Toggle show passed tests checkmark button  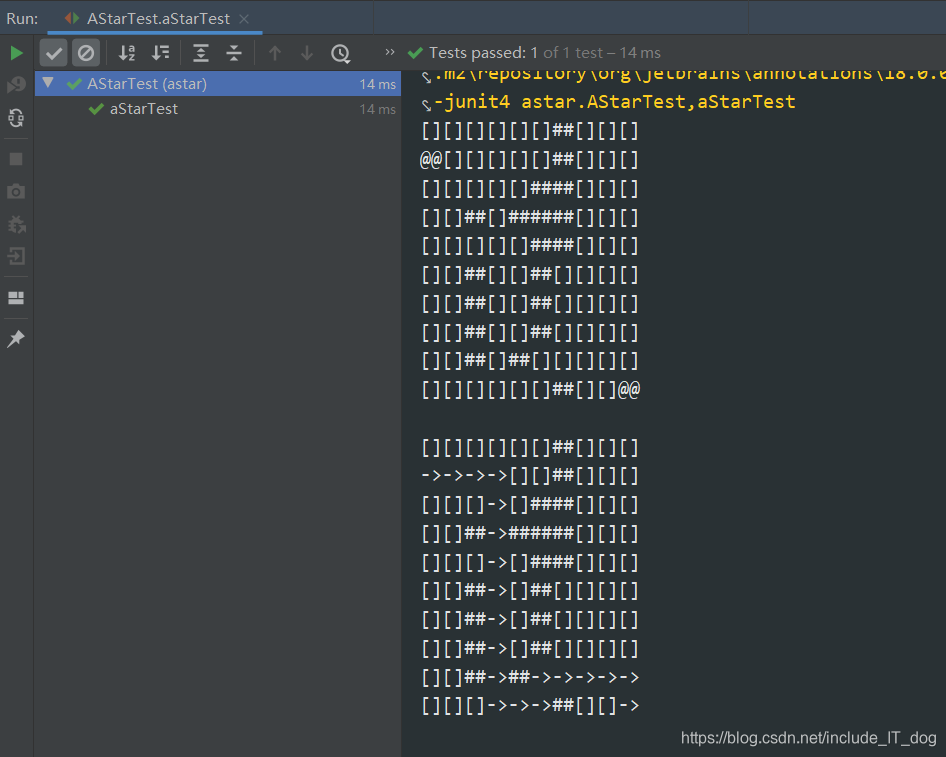click(x=53, y=53)
